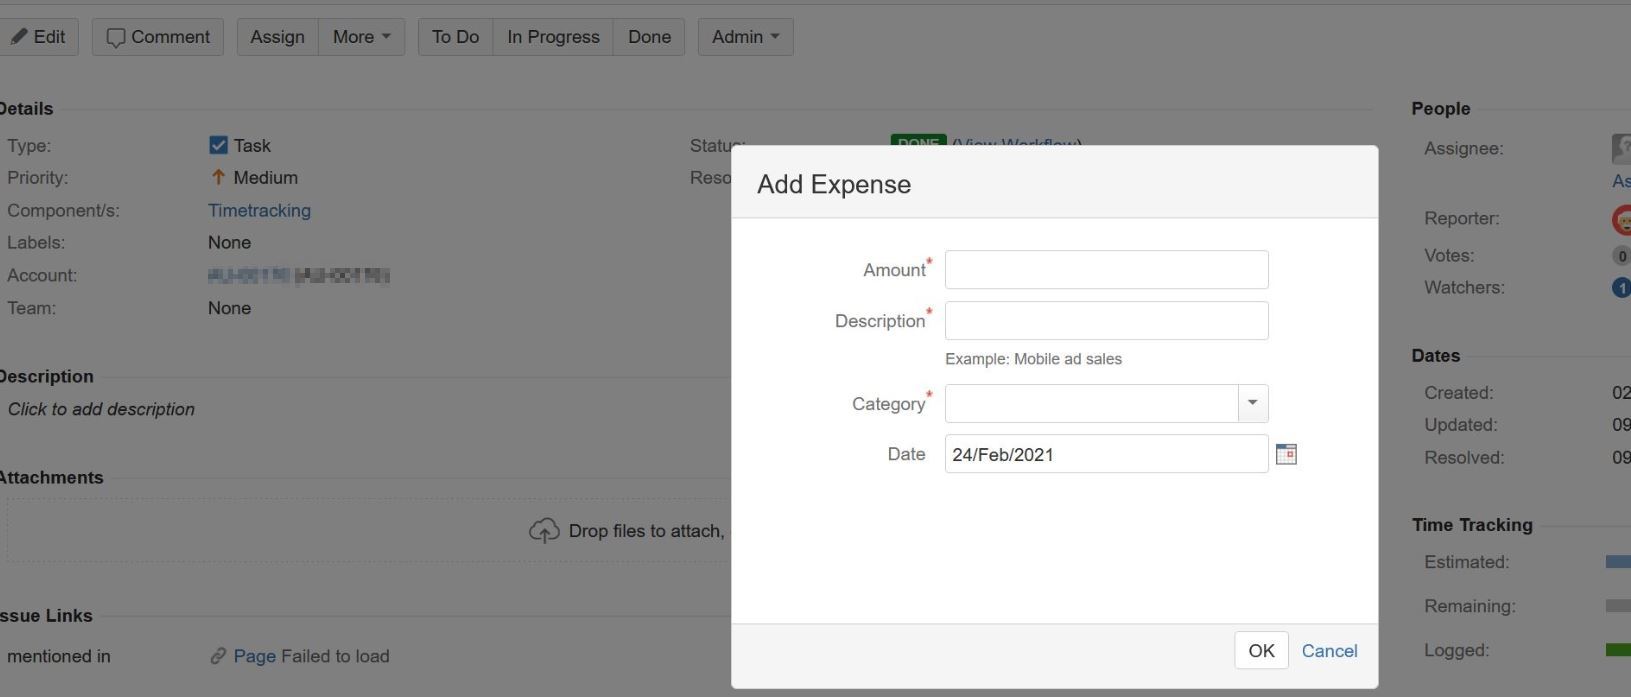Confirm expense with OK button

coord(1261,651)
